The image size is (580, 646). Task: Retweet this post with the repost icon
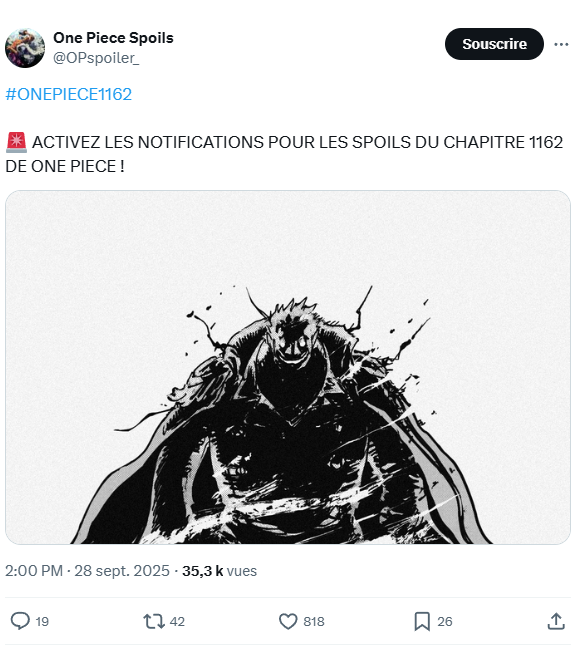[154, 621]
